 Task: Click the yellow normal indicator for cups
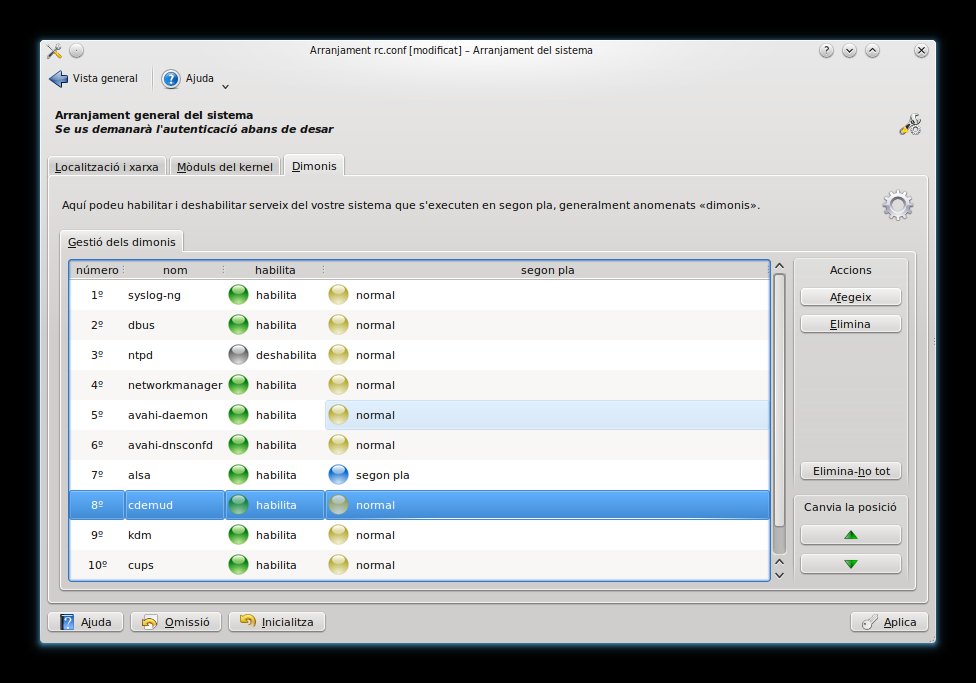[x=339, y=565]
